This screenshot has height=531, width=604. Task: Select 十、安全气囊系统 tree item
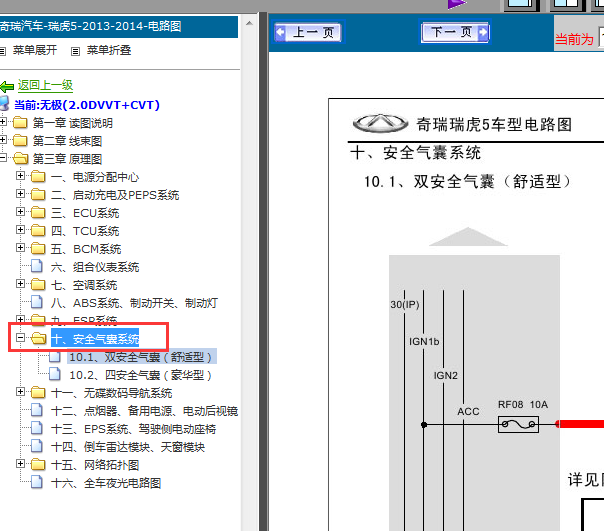click(x=95, y=339)
